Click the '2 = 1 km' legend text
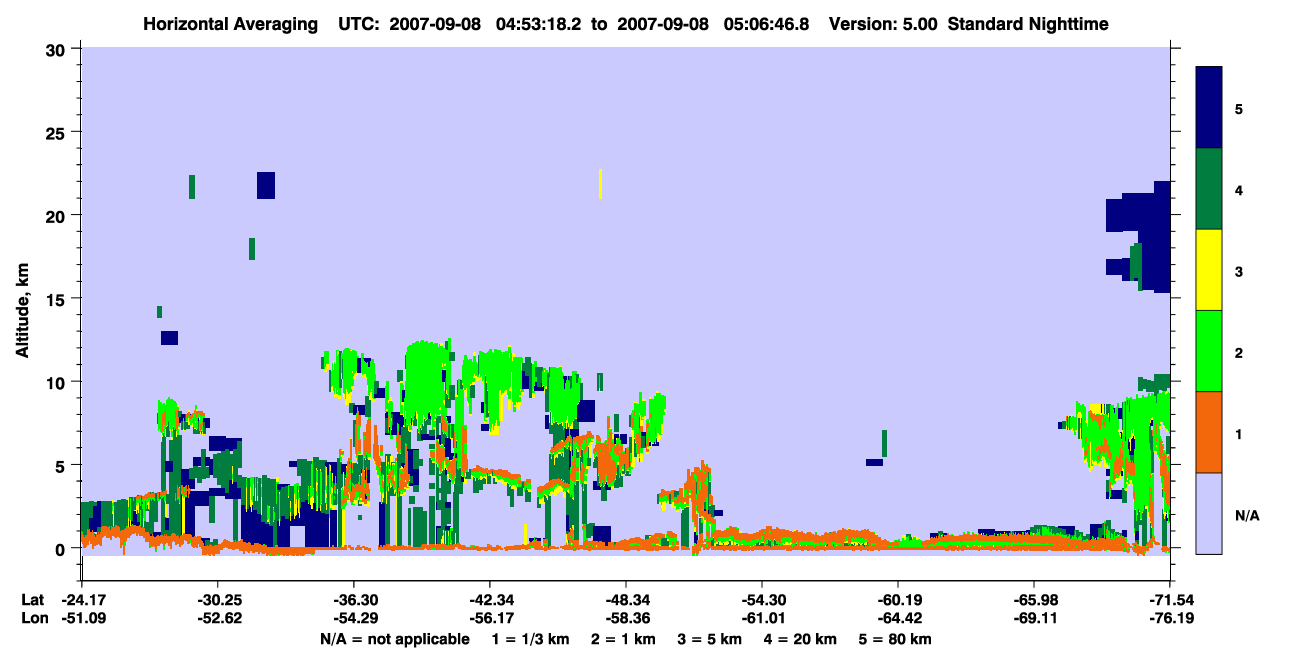 coord(624,639)
